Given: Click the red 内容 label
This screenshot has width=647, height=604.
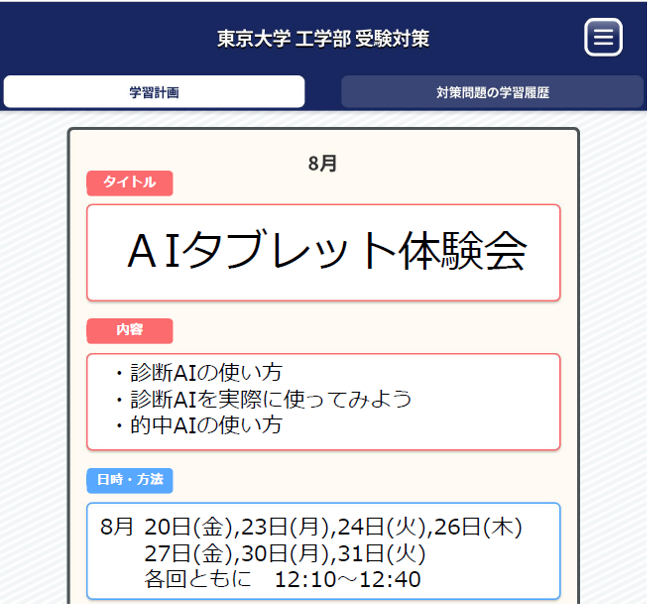Looking at the screenshot, I should (130, 330).
